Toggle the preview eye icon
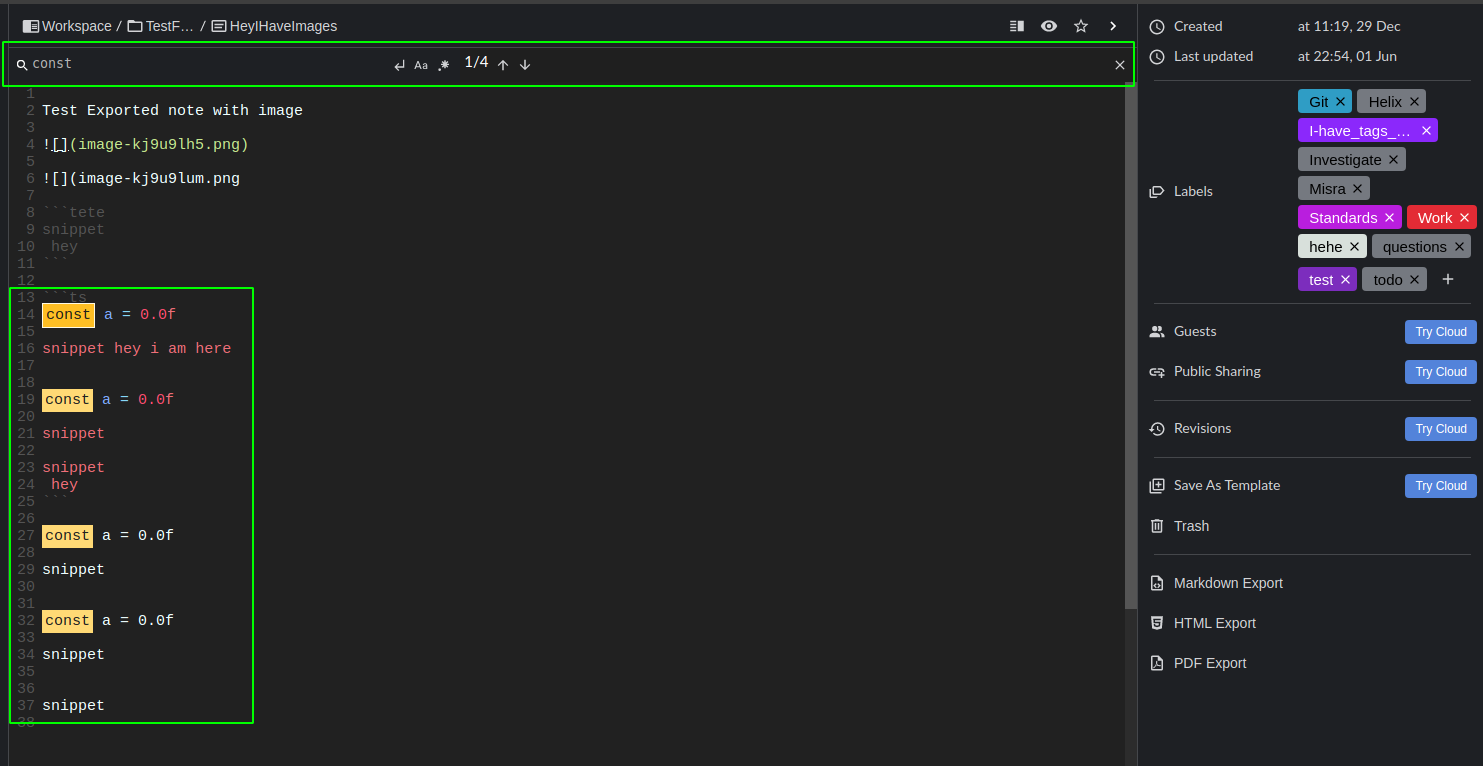 1048,26
